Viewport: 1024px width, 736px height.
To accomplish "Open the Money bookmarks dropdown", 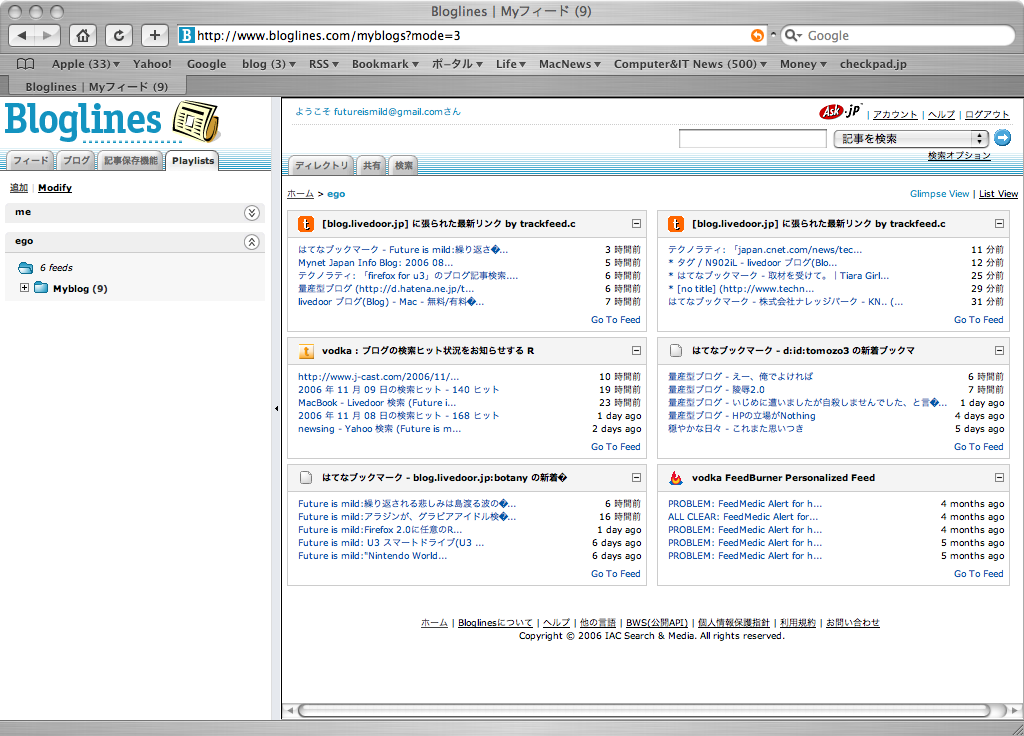I will click(803, 64).
